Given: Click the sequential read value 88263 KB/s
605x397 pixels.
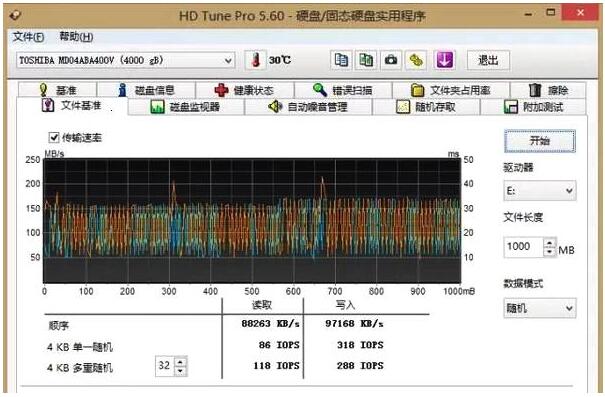Looking at the screenshot, I should pyautogui.click(x=270, y=323).
